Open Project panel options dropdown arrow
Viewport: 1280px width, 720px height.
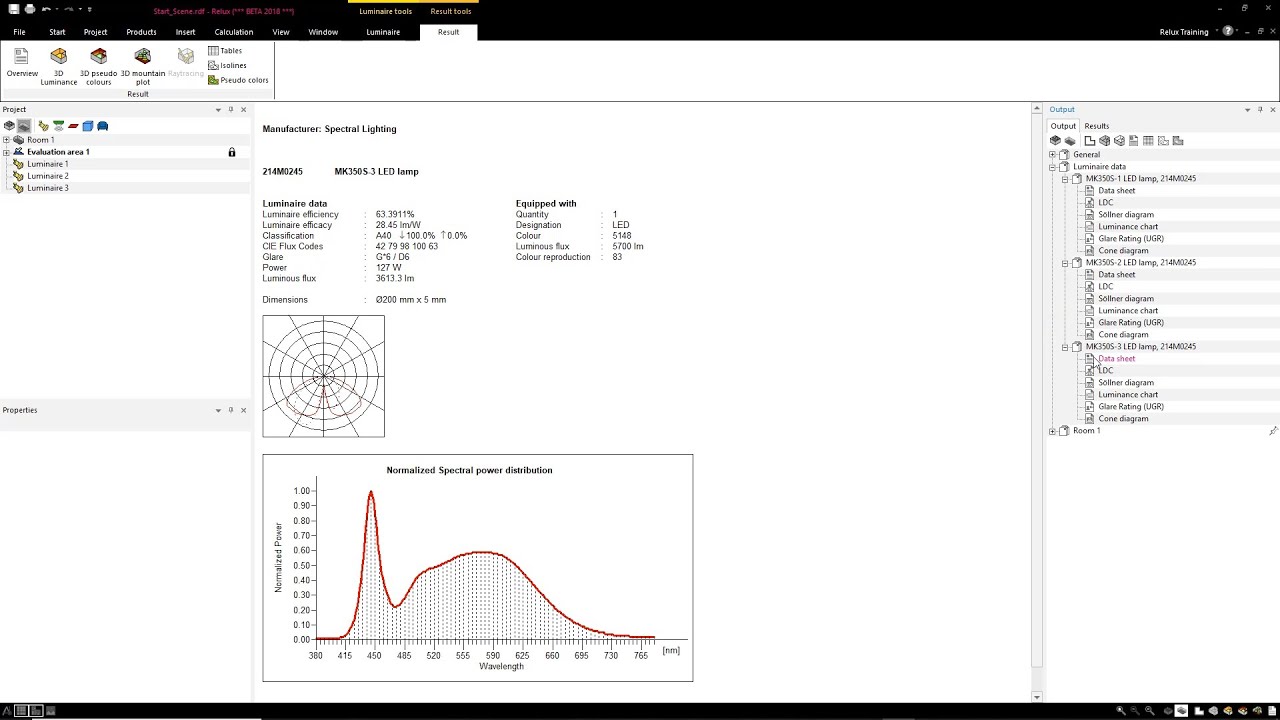click(218, 109)
